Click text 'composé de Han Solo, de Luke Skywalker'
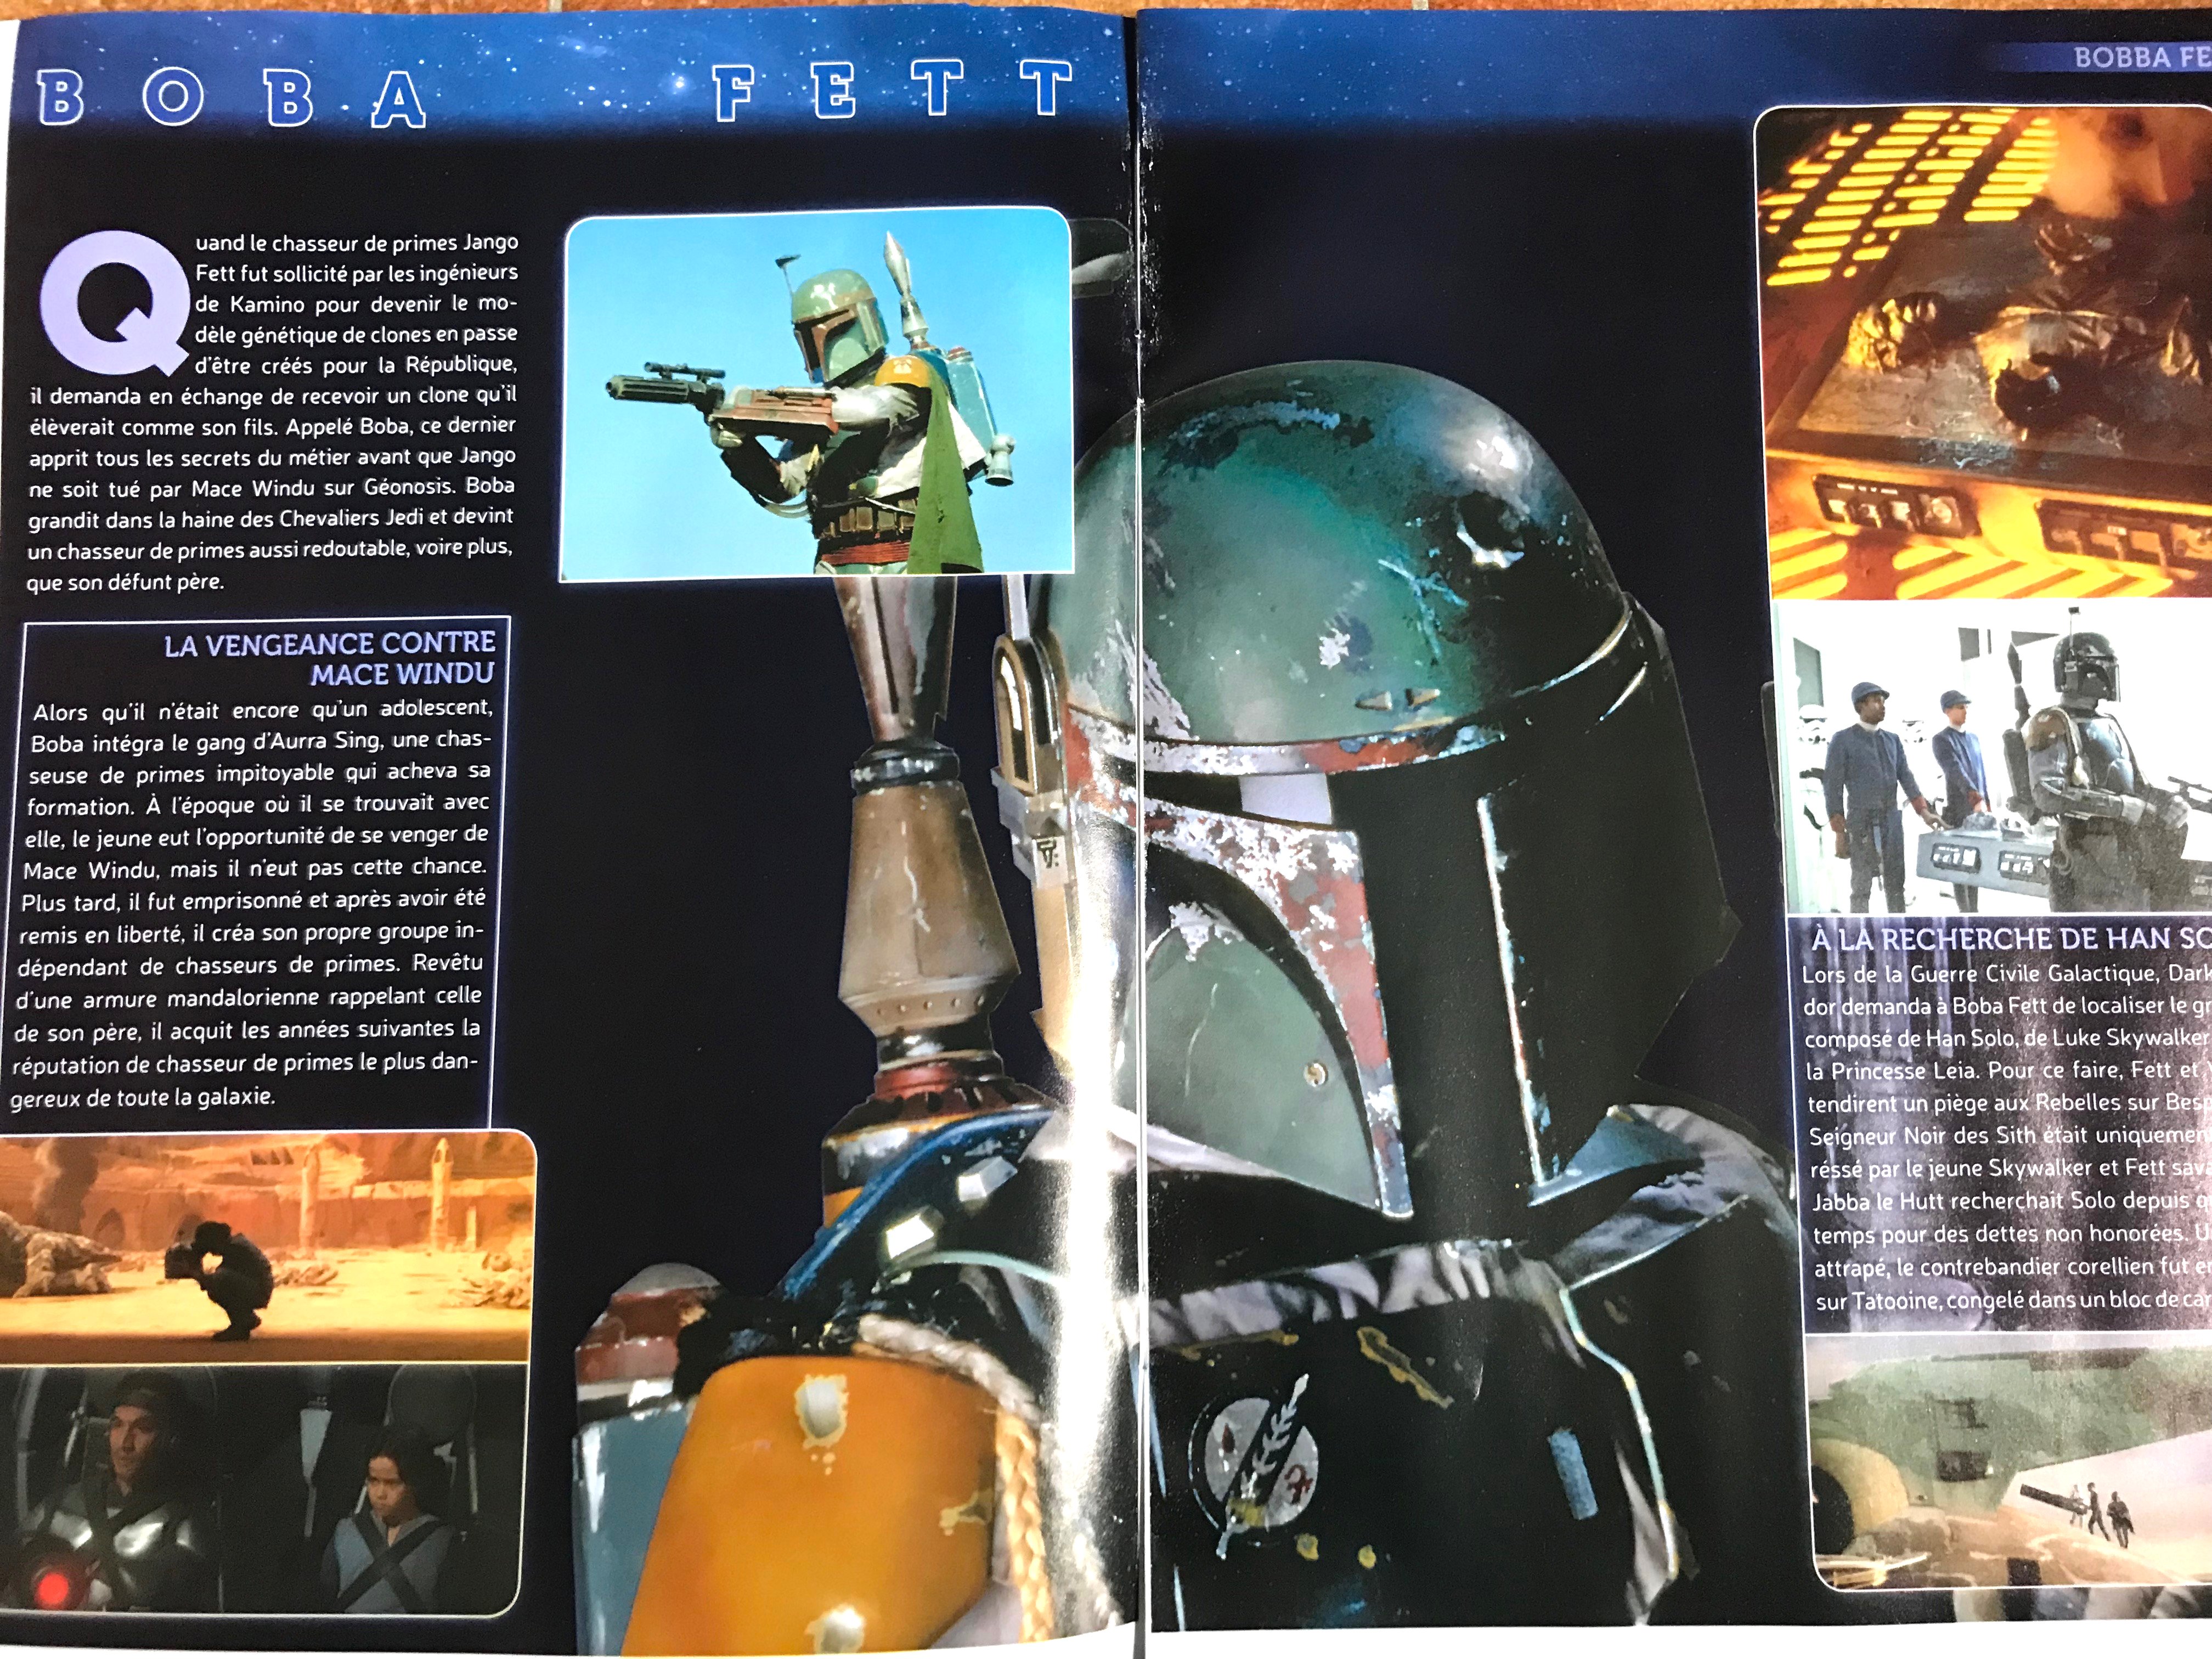Image resolution: width=2212 pixels, height=1659 pixels. point(2006,1039)
